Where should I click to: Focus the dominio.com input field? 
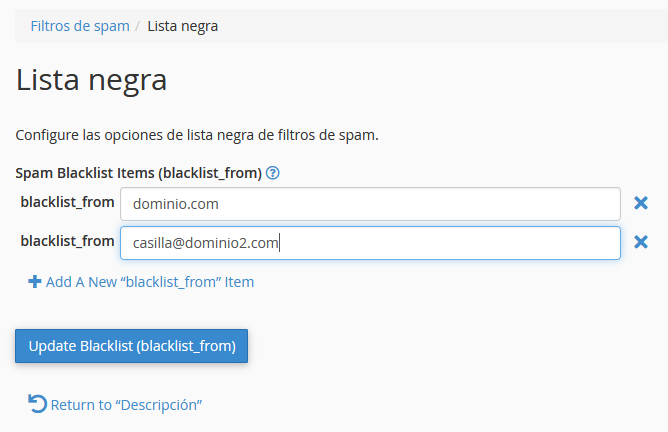370,204
